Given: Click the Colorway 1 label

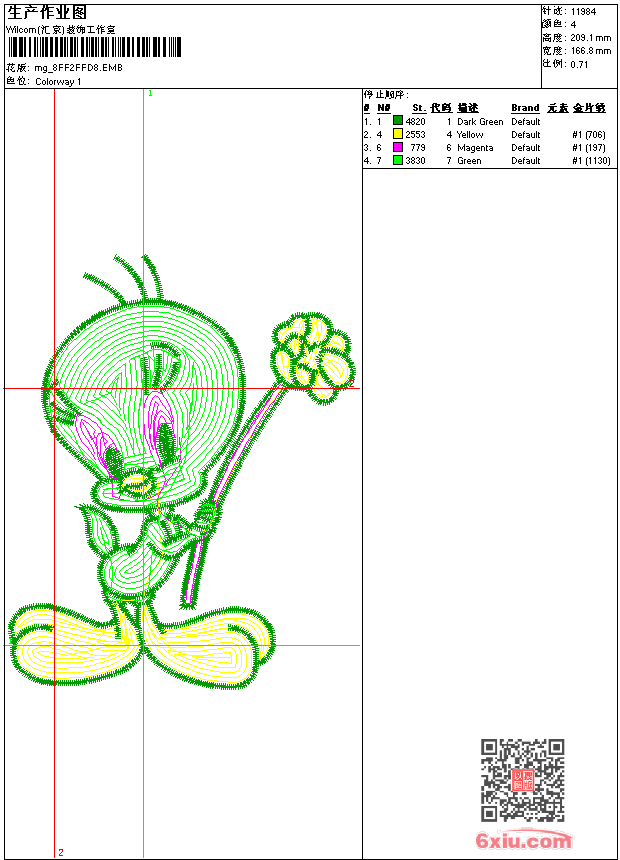Looking at the screenshot, I should (x=58, y=82).
